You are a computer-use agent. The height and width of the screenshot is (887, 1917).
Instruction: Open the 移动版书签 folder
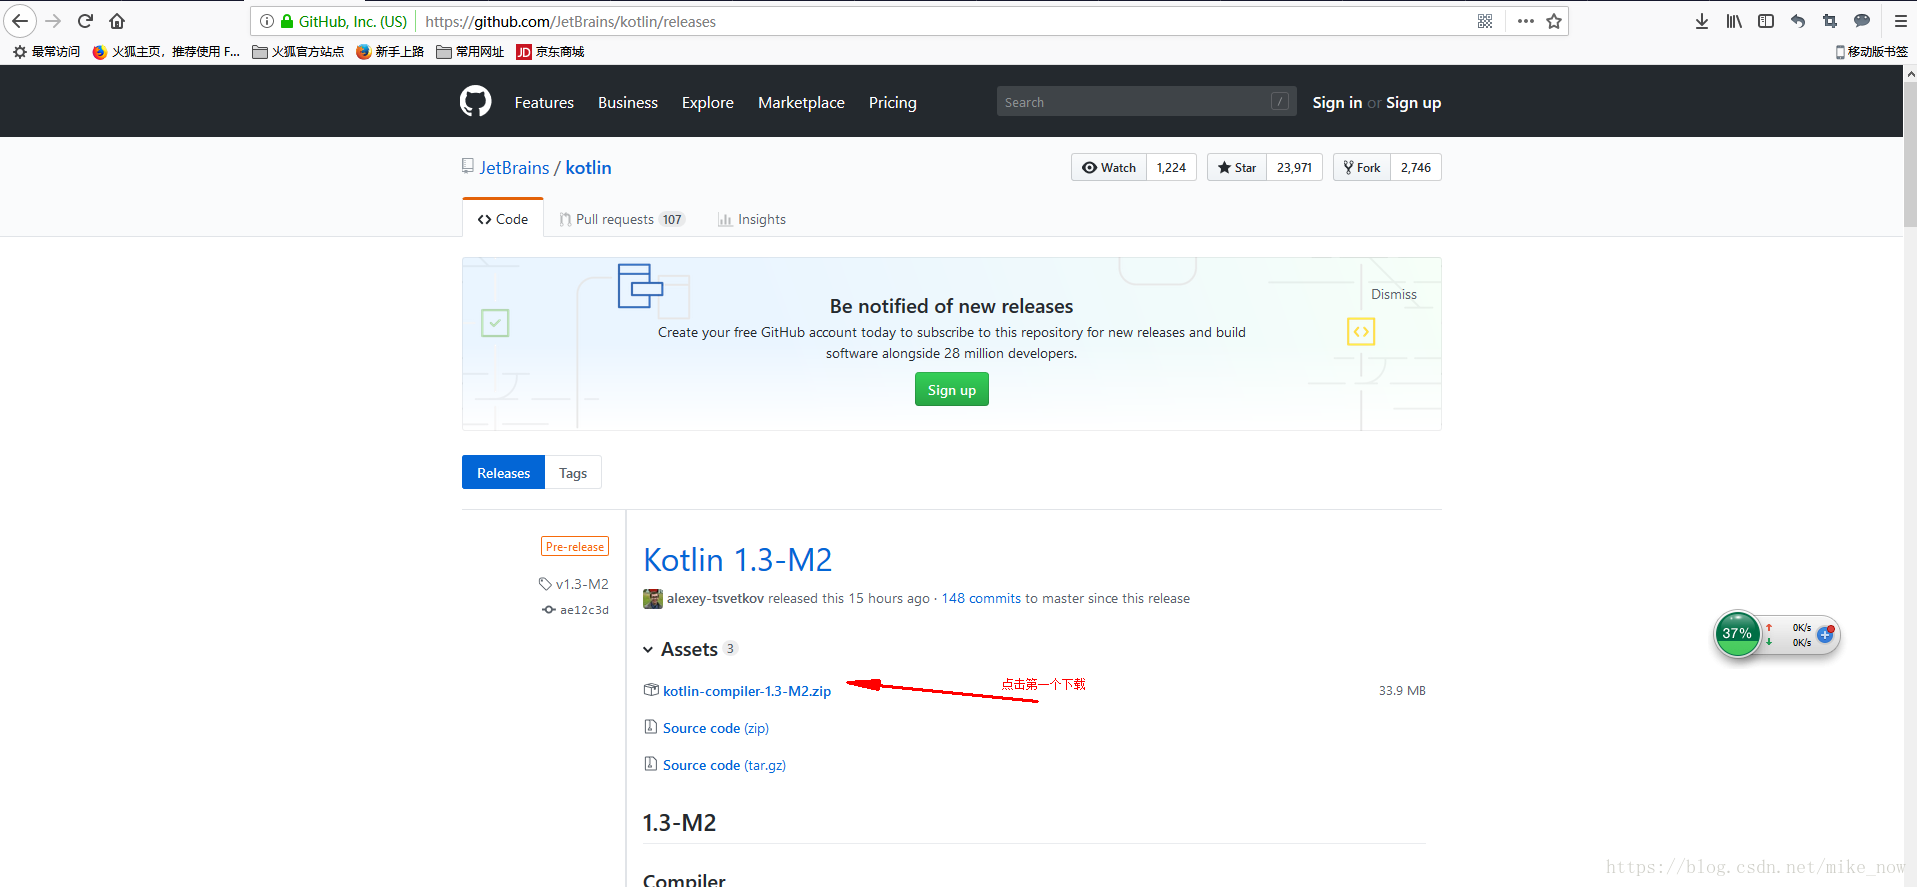click(1871, 52)
